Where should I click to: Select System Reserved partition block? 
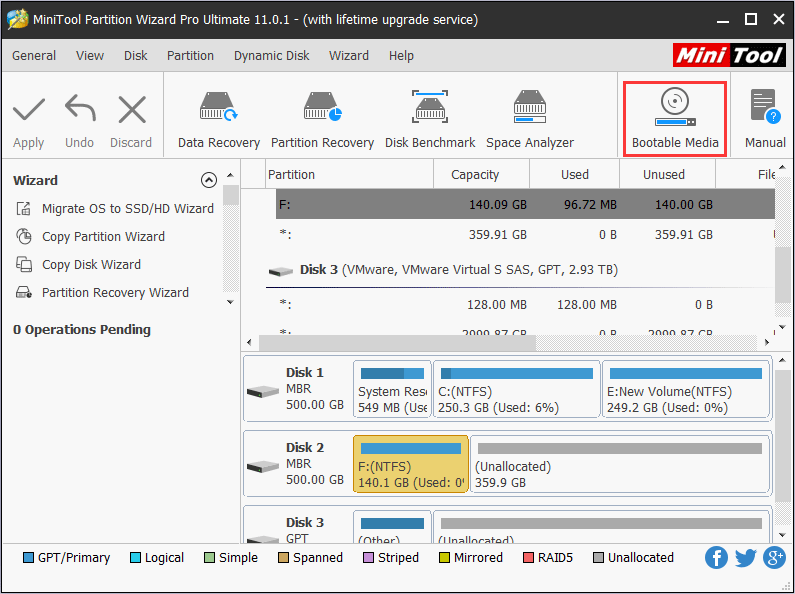point(392,389)
